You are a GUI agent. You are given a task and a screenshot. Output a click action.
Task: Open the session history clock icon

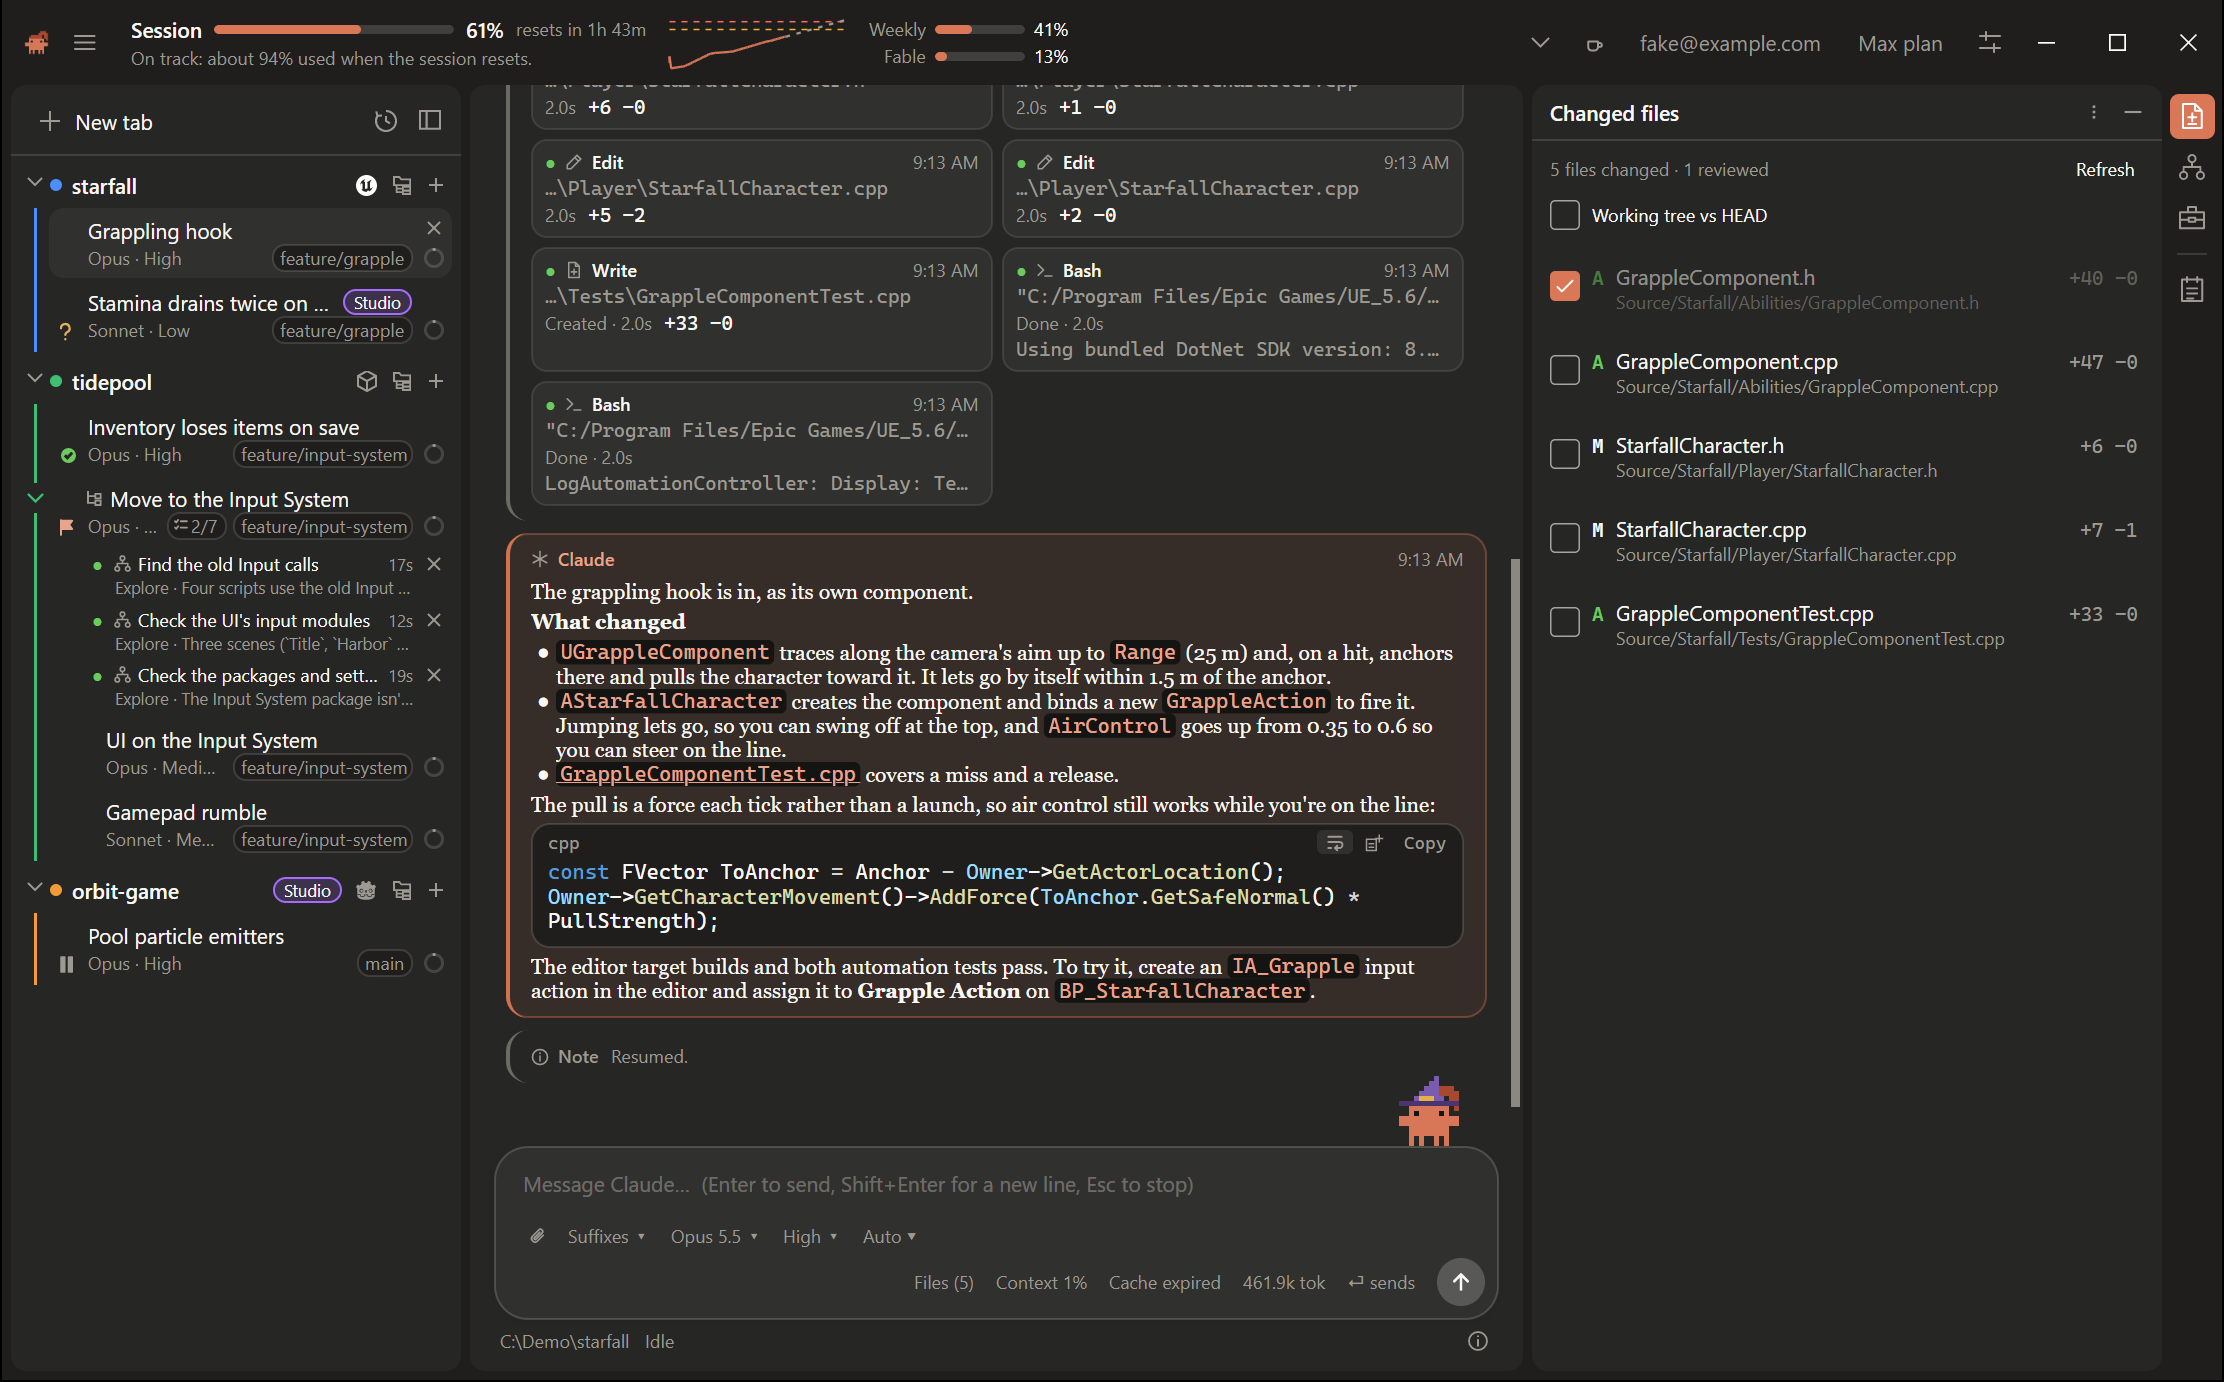(x=385, y=121)
